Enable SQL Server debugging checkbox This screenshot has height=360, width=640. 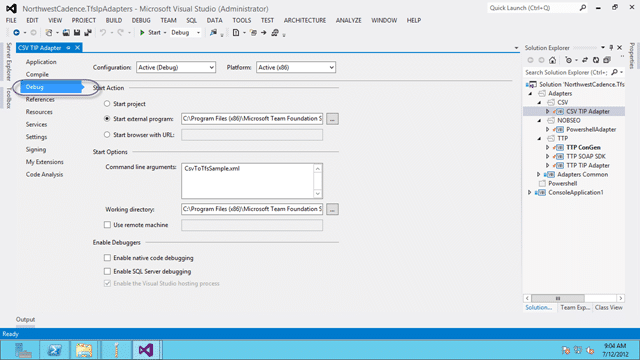coord(107,271)
